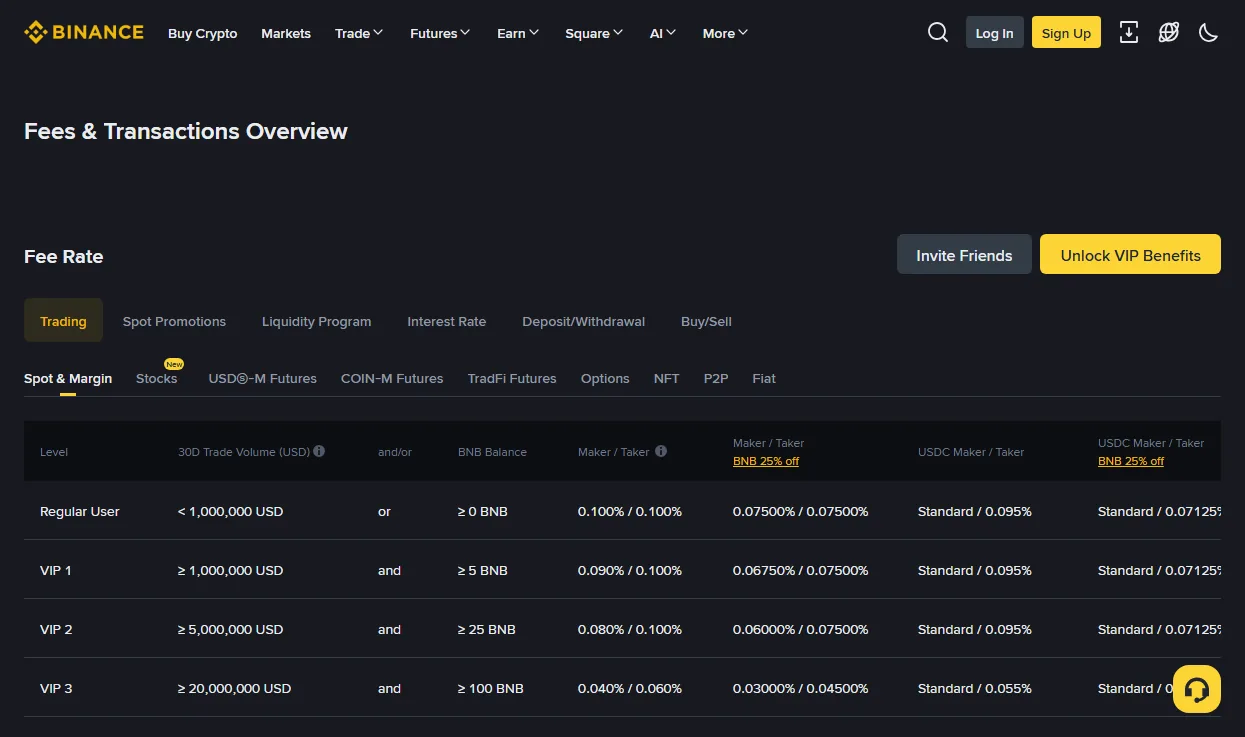Viewport: 1245px width, 737px height.
Task: Expand the Futures dropdown menu
Action: (x=440, y=33)
